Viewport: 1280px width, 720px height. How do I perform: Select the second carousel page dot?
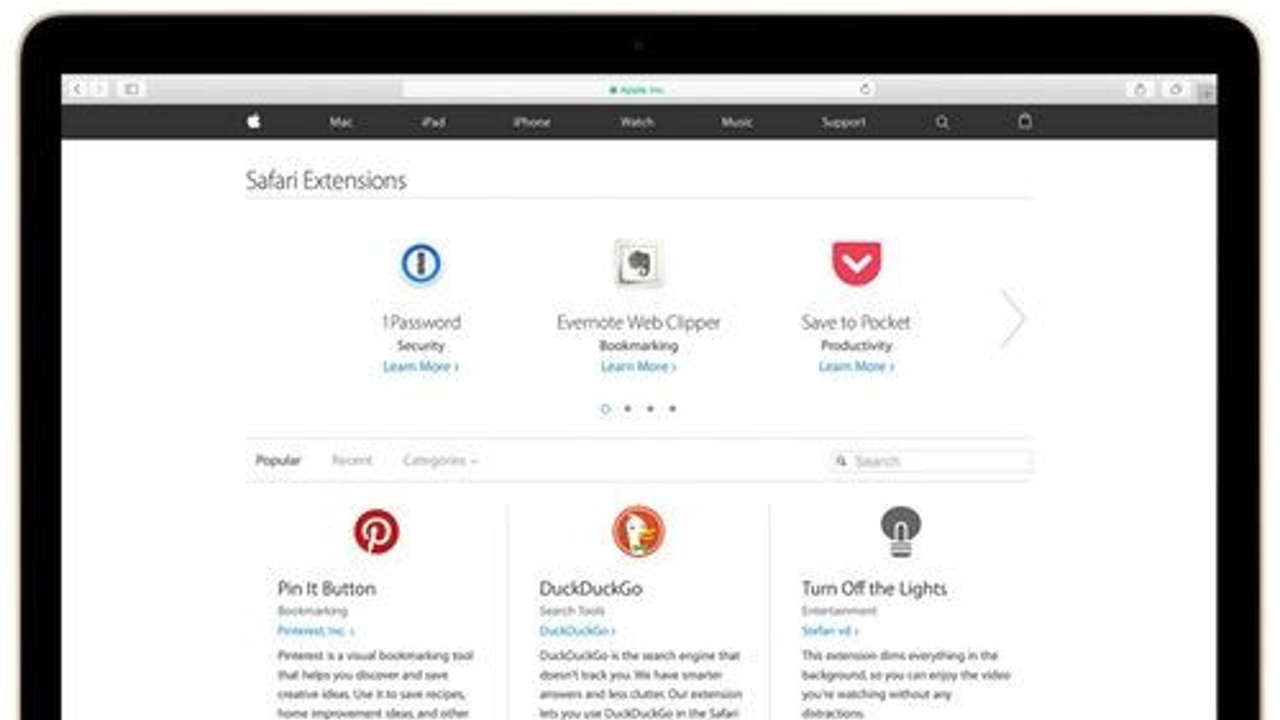(628, 409)
